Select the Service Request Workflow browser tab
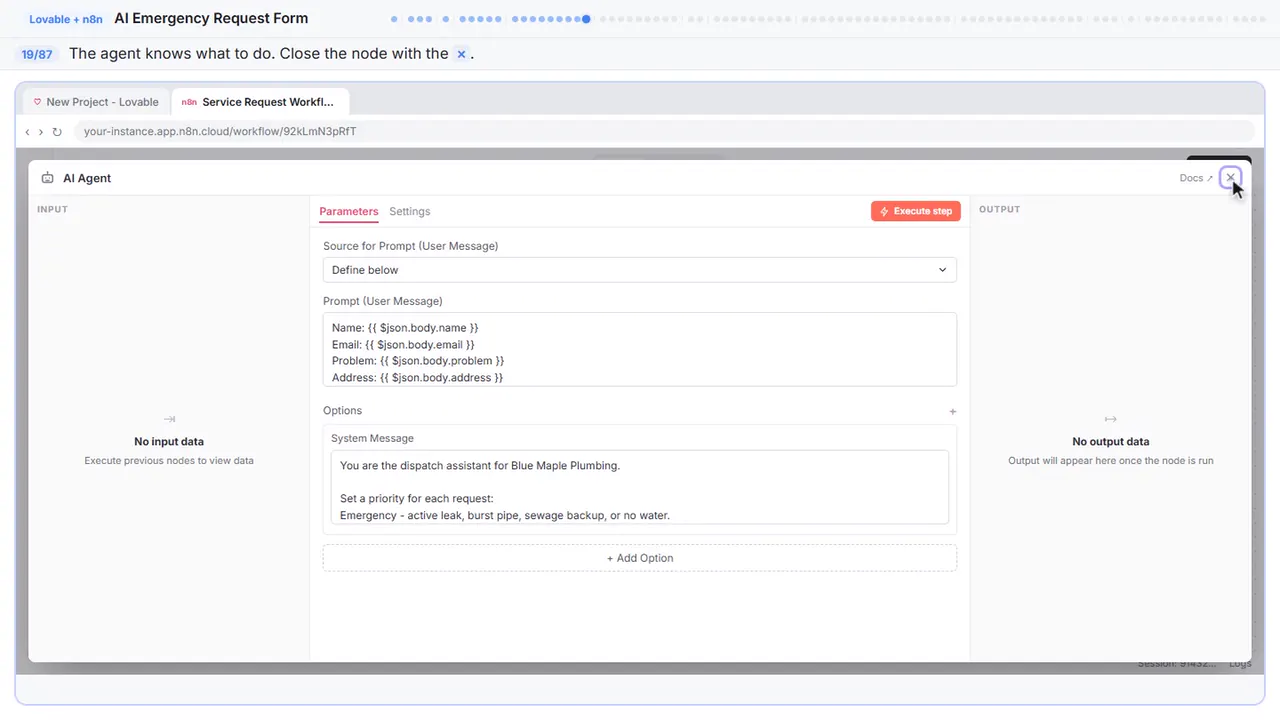Image resolution: width=1280 pixels, height=720 pixels. coord(260,102)
